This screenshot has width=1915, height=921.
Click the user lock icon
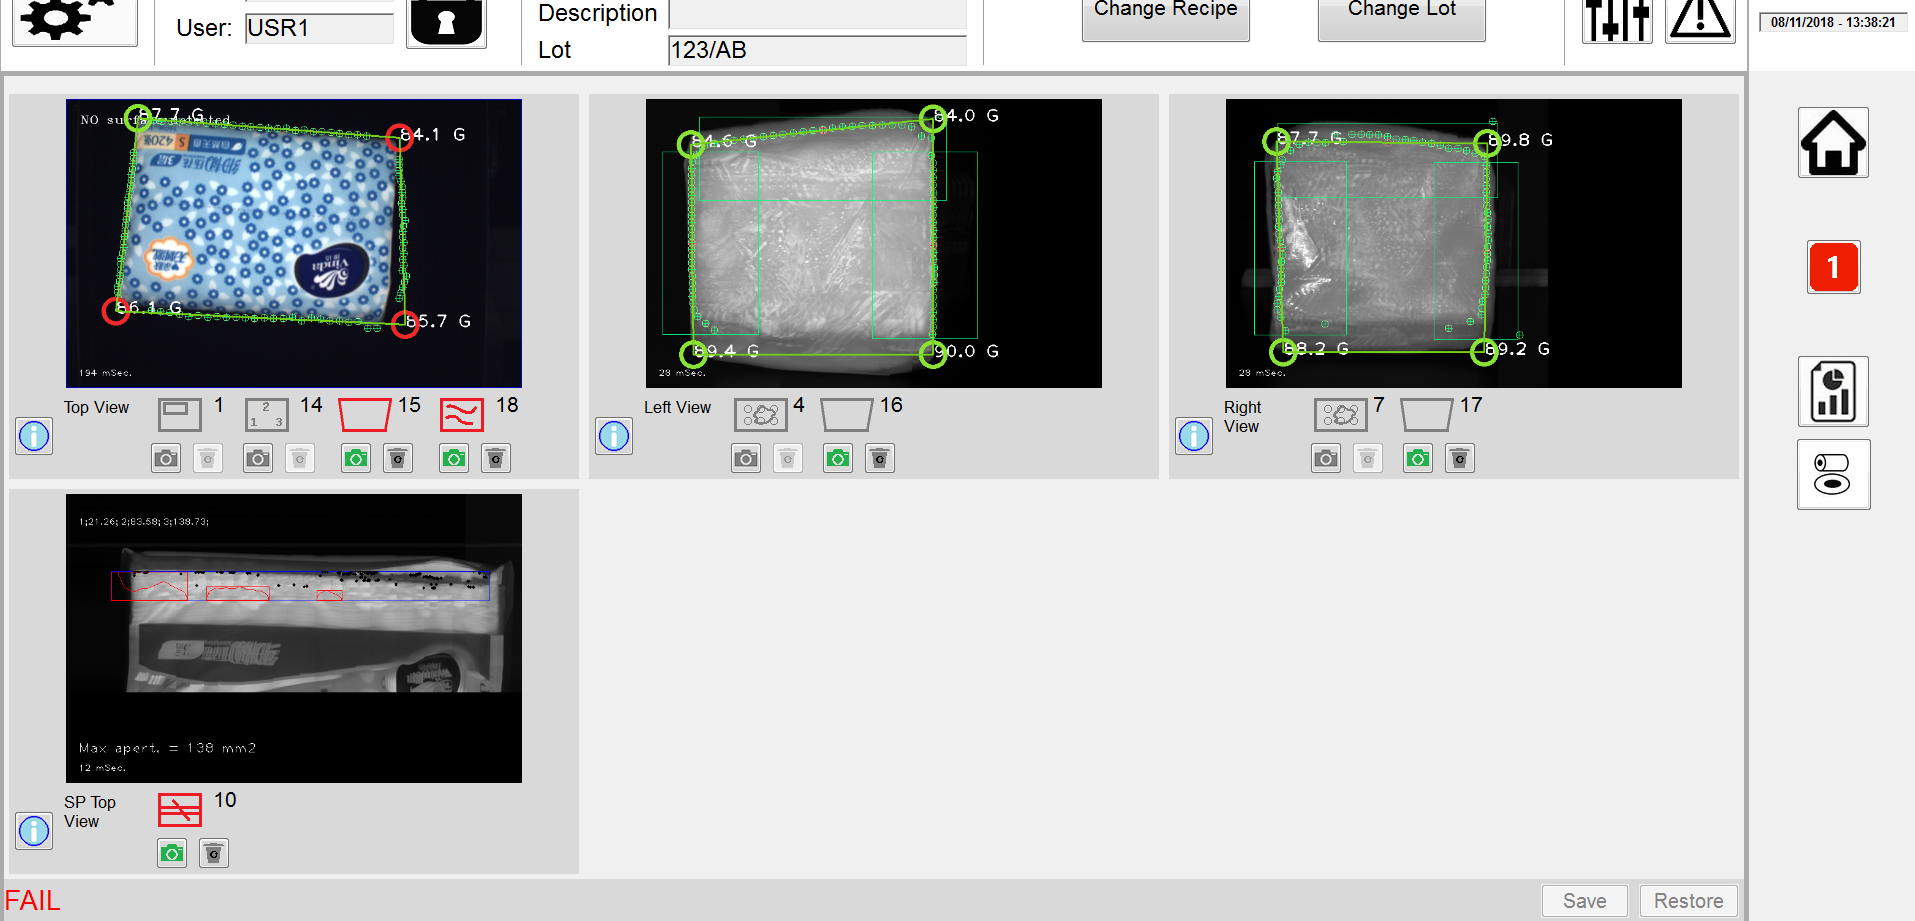coord(446,23)
